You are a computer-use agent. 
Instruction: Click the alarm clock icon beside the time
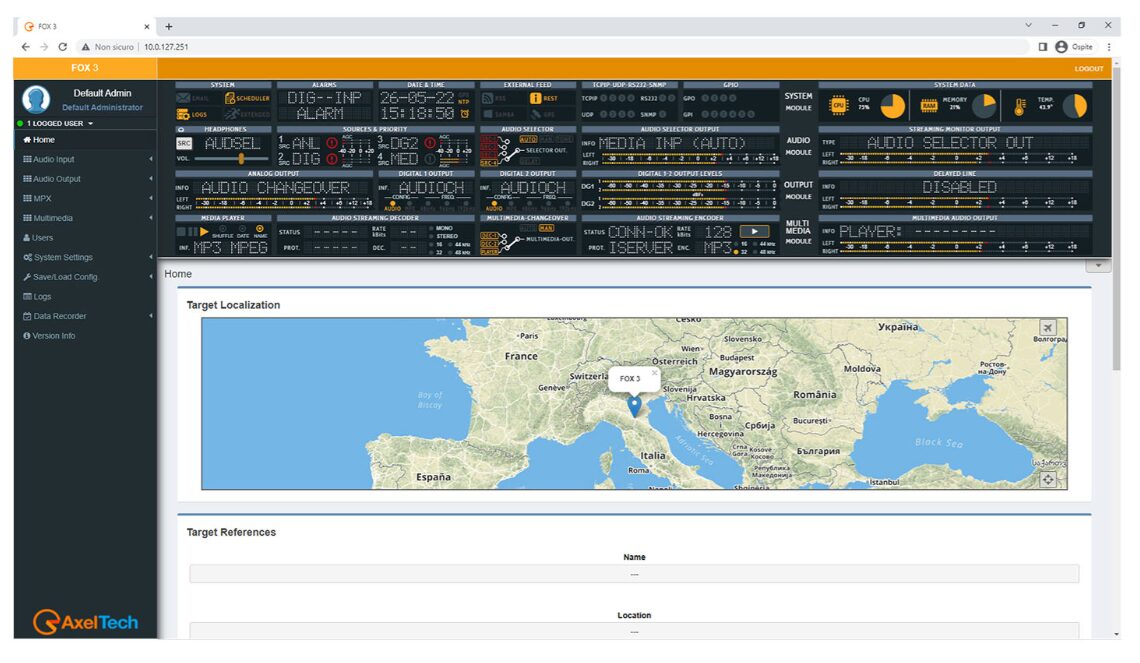pyautogui.click(x=465, y=114)
